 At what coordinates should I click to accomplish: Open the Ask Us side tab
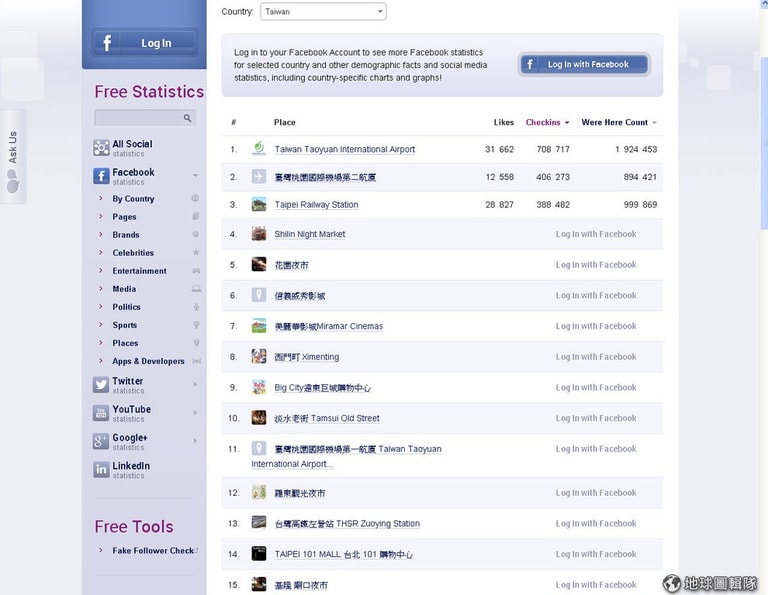[x=13, y=157]
